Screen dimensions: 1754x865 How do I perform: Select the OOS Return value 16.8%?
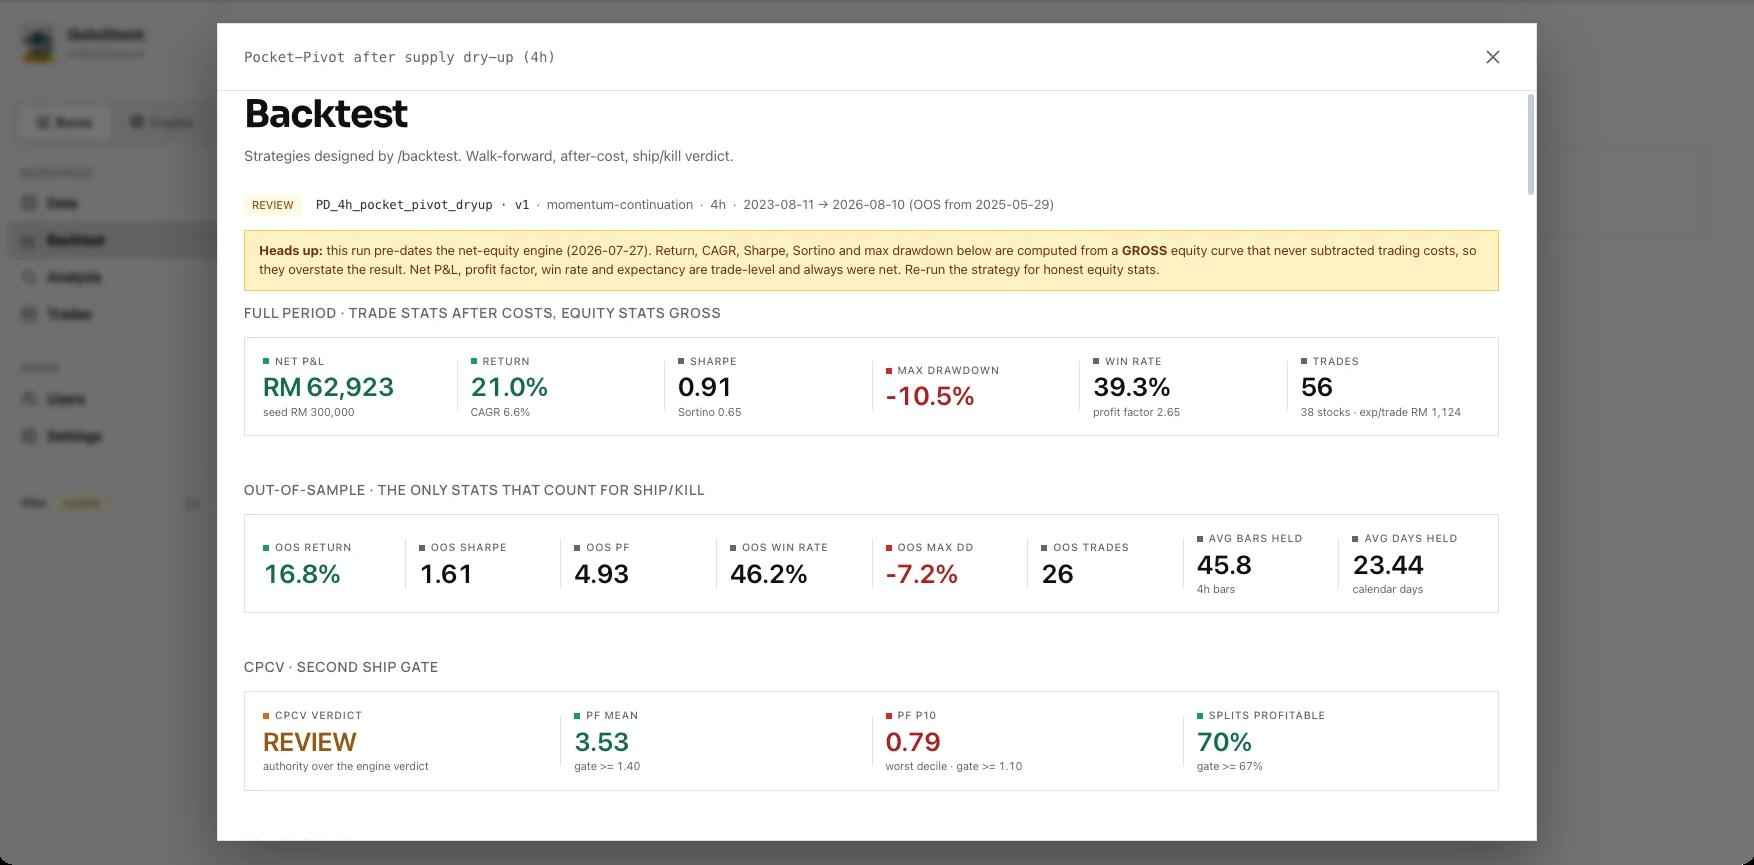(x=302, y=574)
